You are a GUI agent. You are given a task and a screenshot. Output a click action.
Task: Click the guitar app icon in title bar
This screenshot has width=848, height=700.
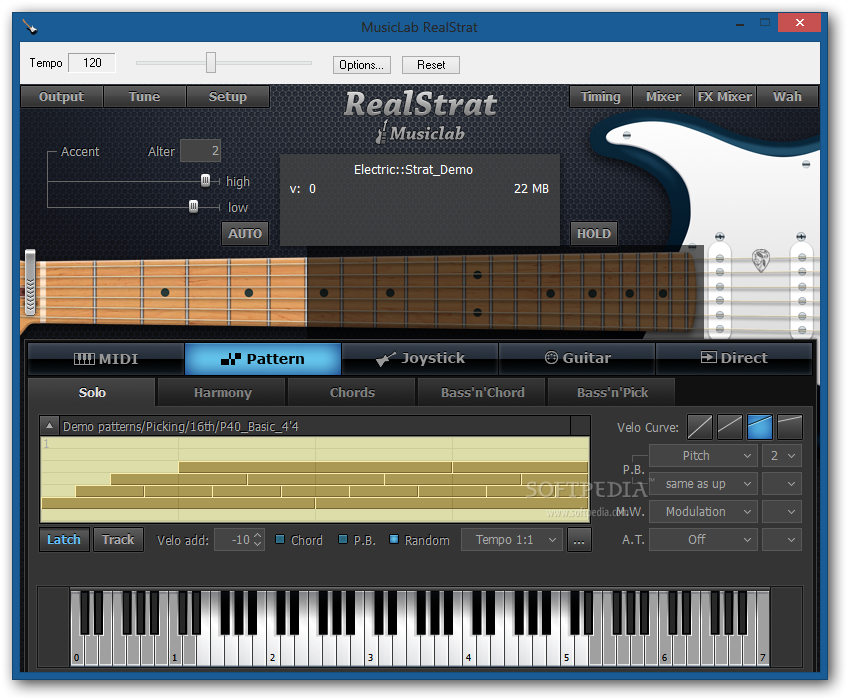[30, 27]
